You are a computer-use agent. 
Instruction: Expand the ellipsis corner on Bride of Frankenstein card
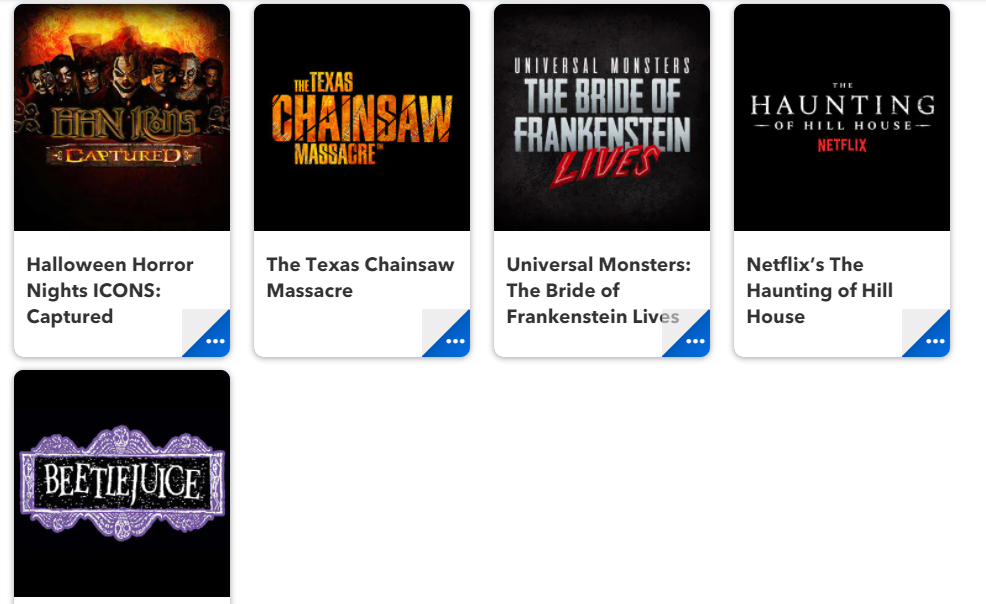pos(694,340)
